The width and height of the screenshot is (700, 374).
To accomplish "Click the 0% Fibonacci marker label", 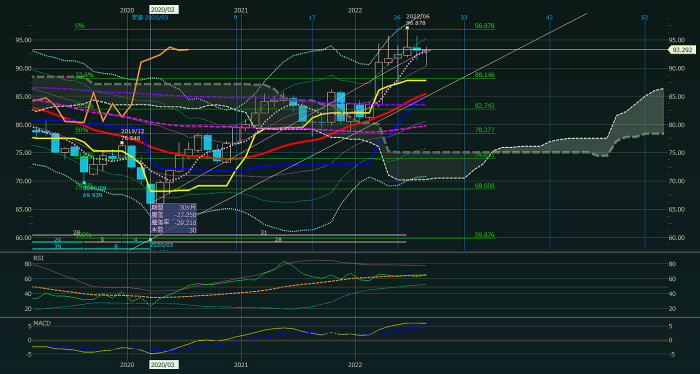I will click(x=79, y=26).
